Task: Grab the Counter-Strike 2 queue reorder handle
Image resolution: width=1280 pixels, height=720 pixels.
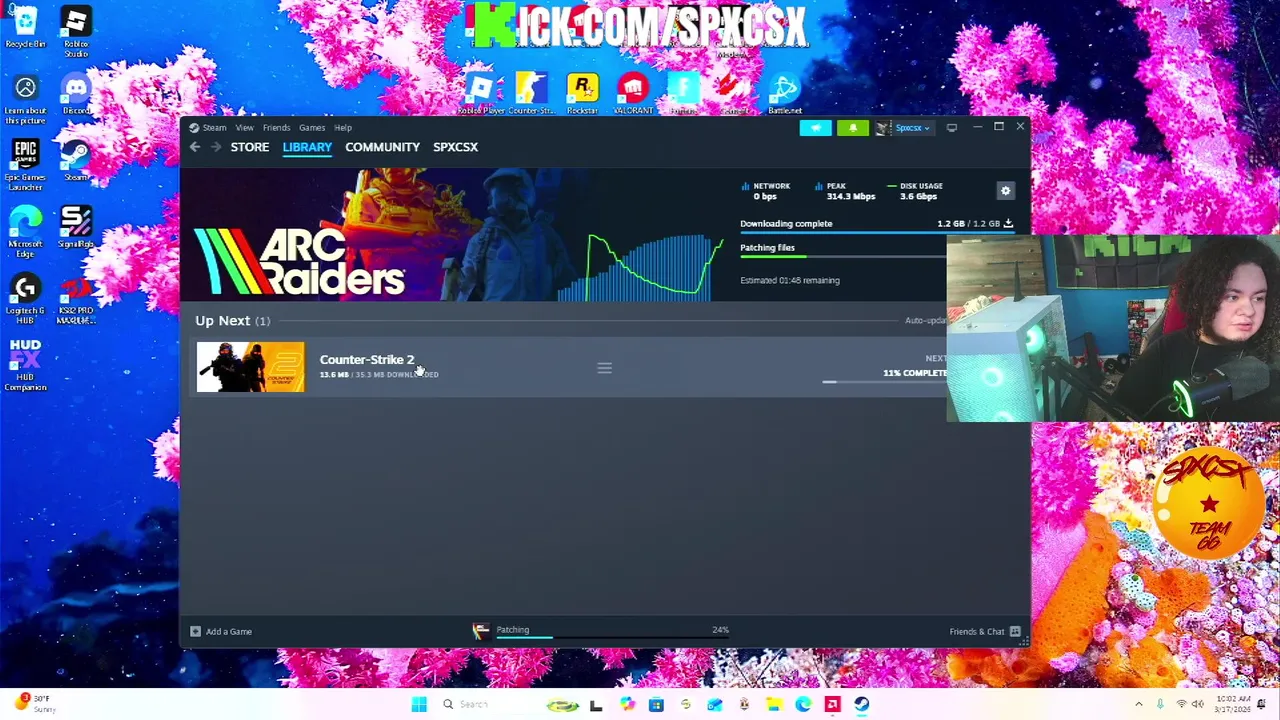Action: click(604, 368)
